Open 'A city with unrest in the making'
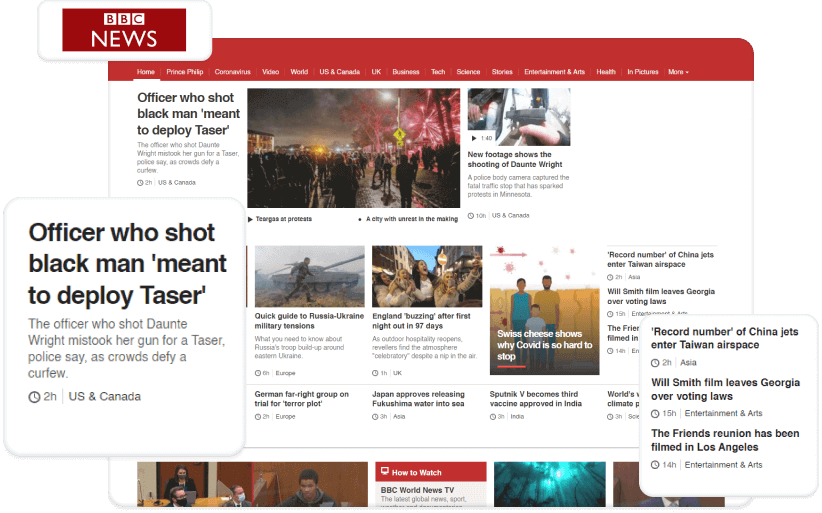Screen dimensions: 822x513 412,219
